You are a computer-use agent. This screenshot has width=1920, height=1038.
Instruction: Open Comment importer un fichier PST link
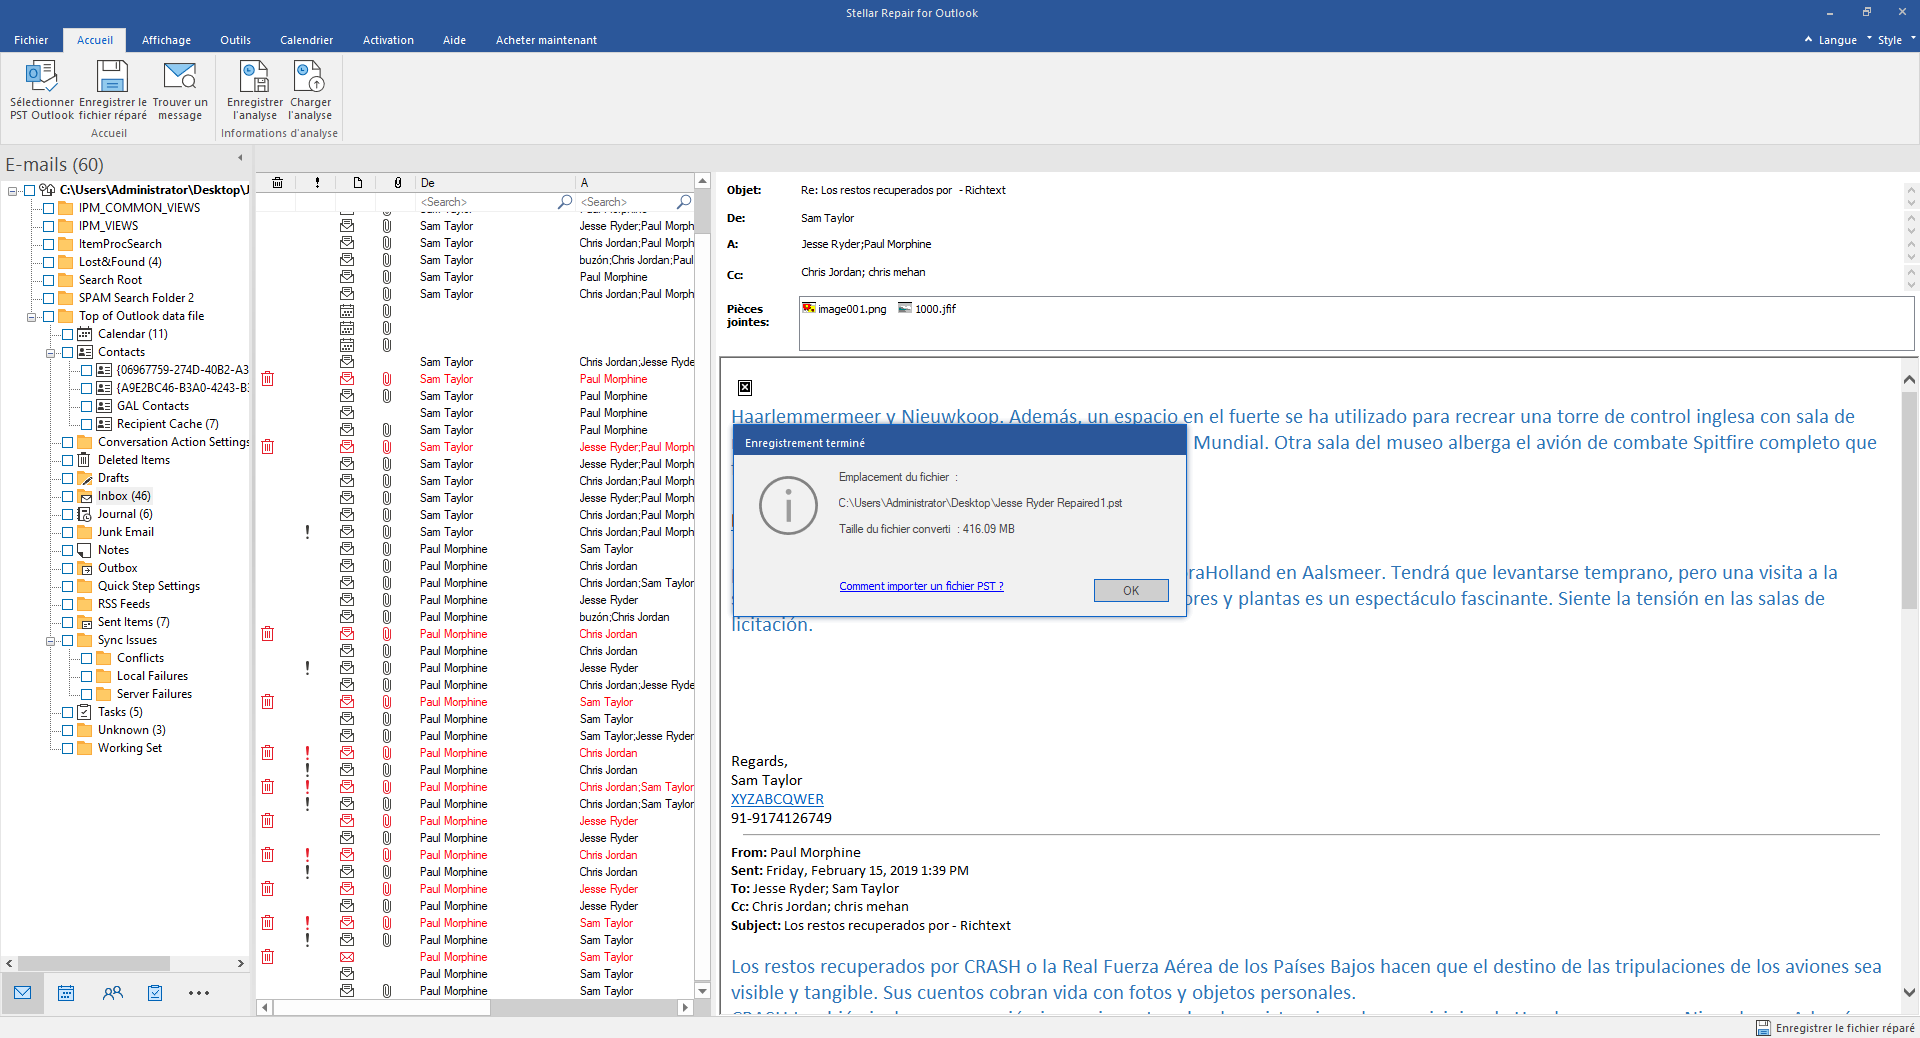pos(921,586)
